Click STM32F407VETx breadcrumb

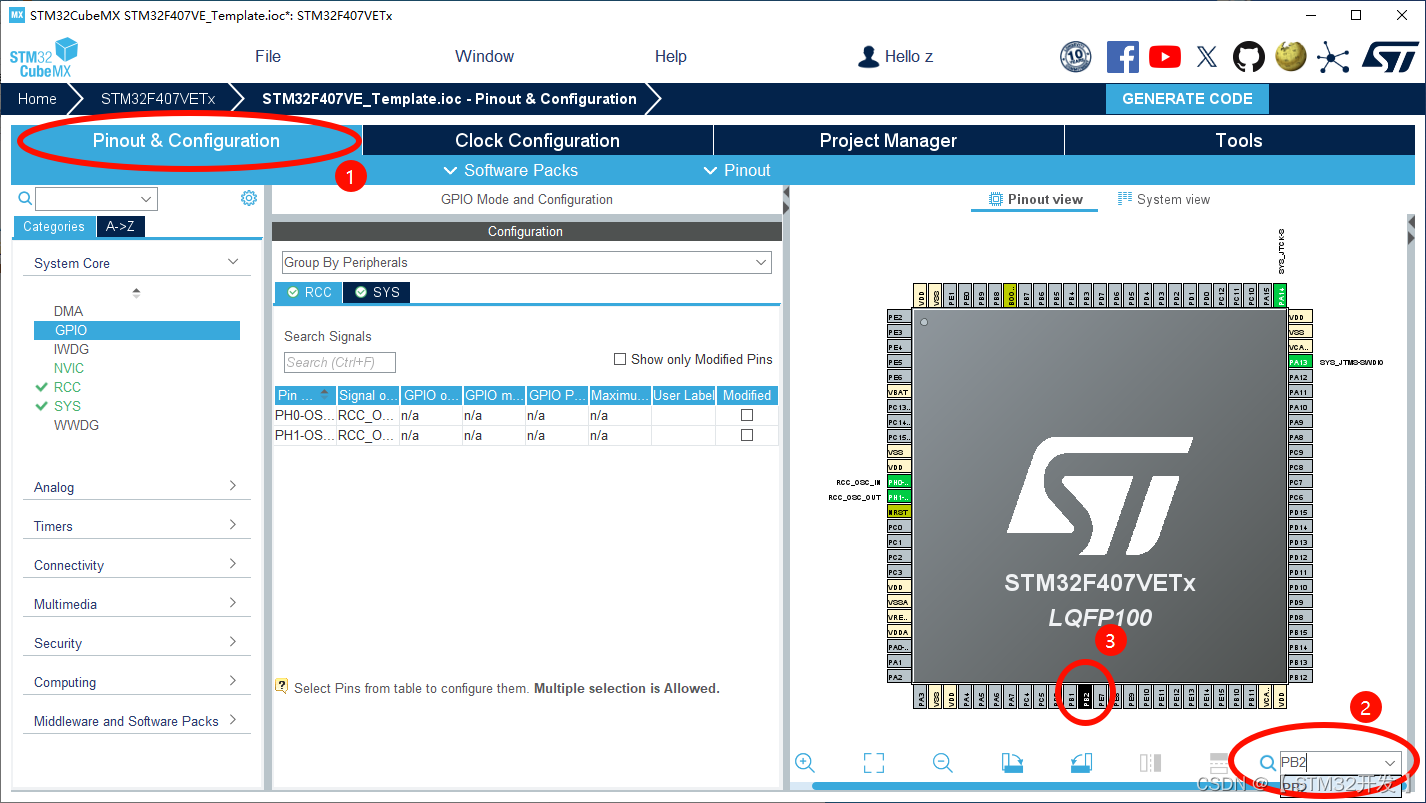(x=158, y=99)
